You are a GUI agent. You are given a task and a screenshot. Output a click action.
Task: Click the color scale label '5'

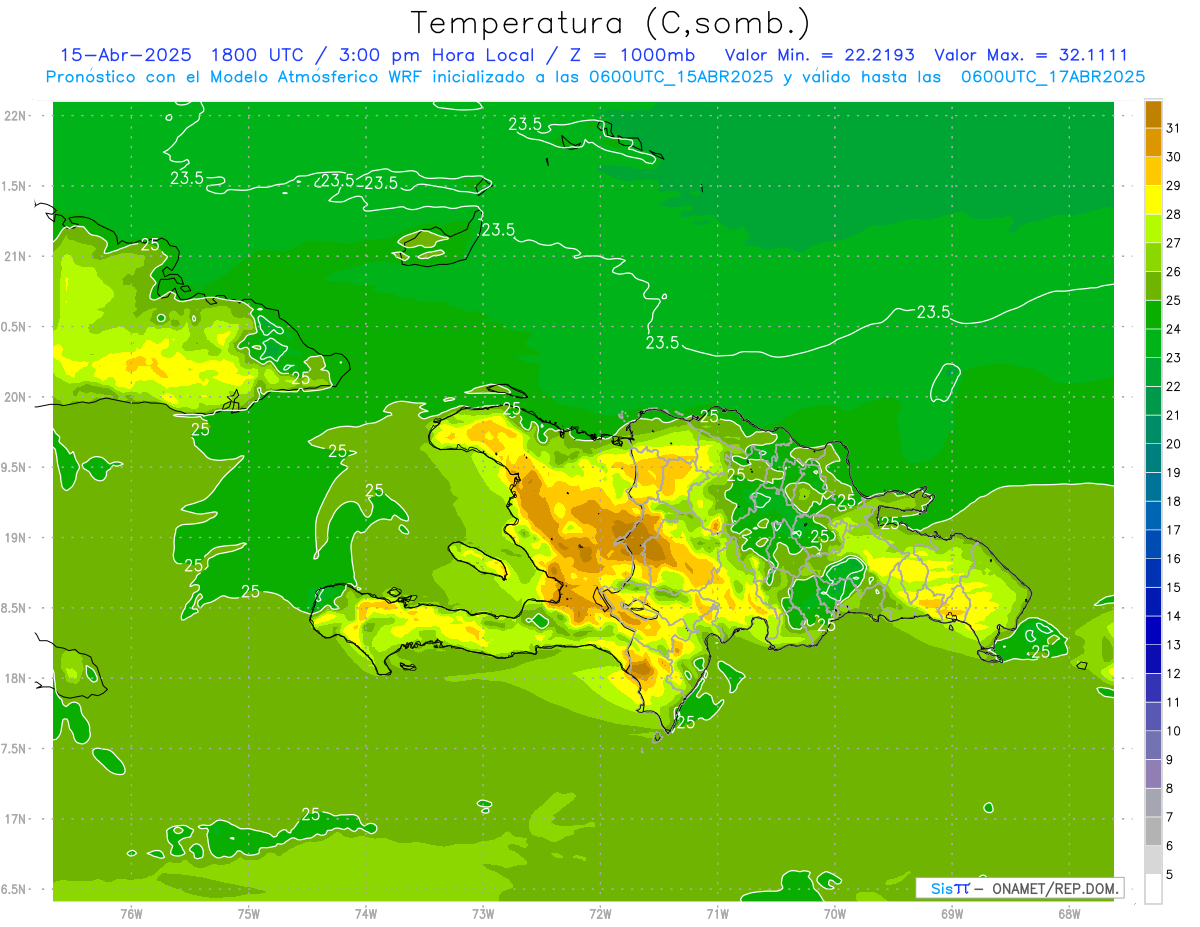point(1170,874)
